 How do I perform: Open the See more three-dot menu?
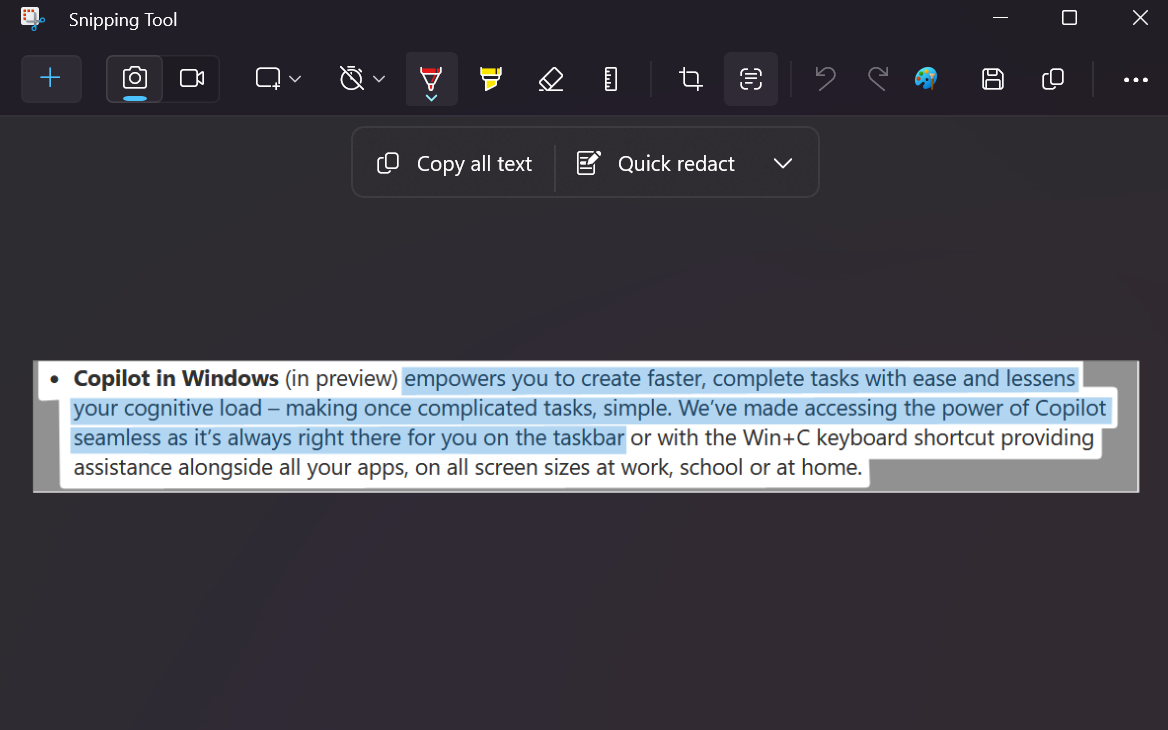pos(1135,79)
